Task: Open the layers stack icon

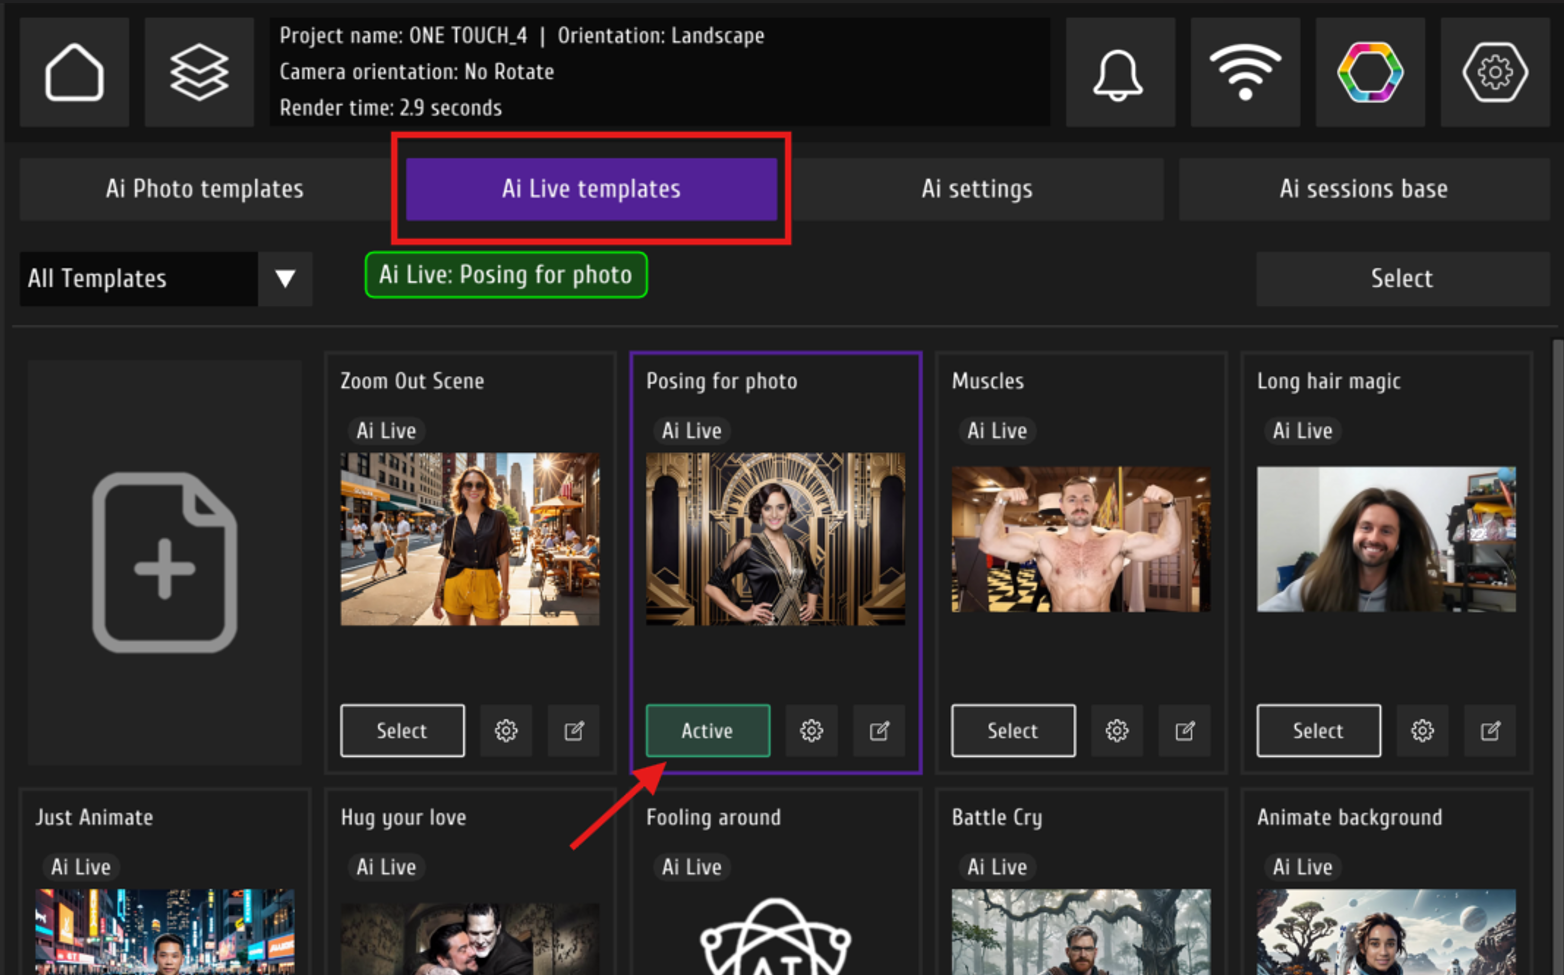Action: pyautogui.click(x=199, y=73)
